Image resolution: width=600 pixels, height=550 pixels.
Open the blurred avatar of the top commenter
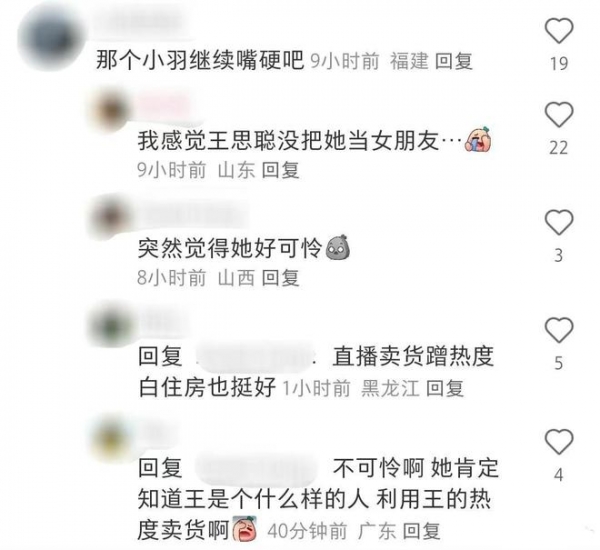click(x=50, y=38)
